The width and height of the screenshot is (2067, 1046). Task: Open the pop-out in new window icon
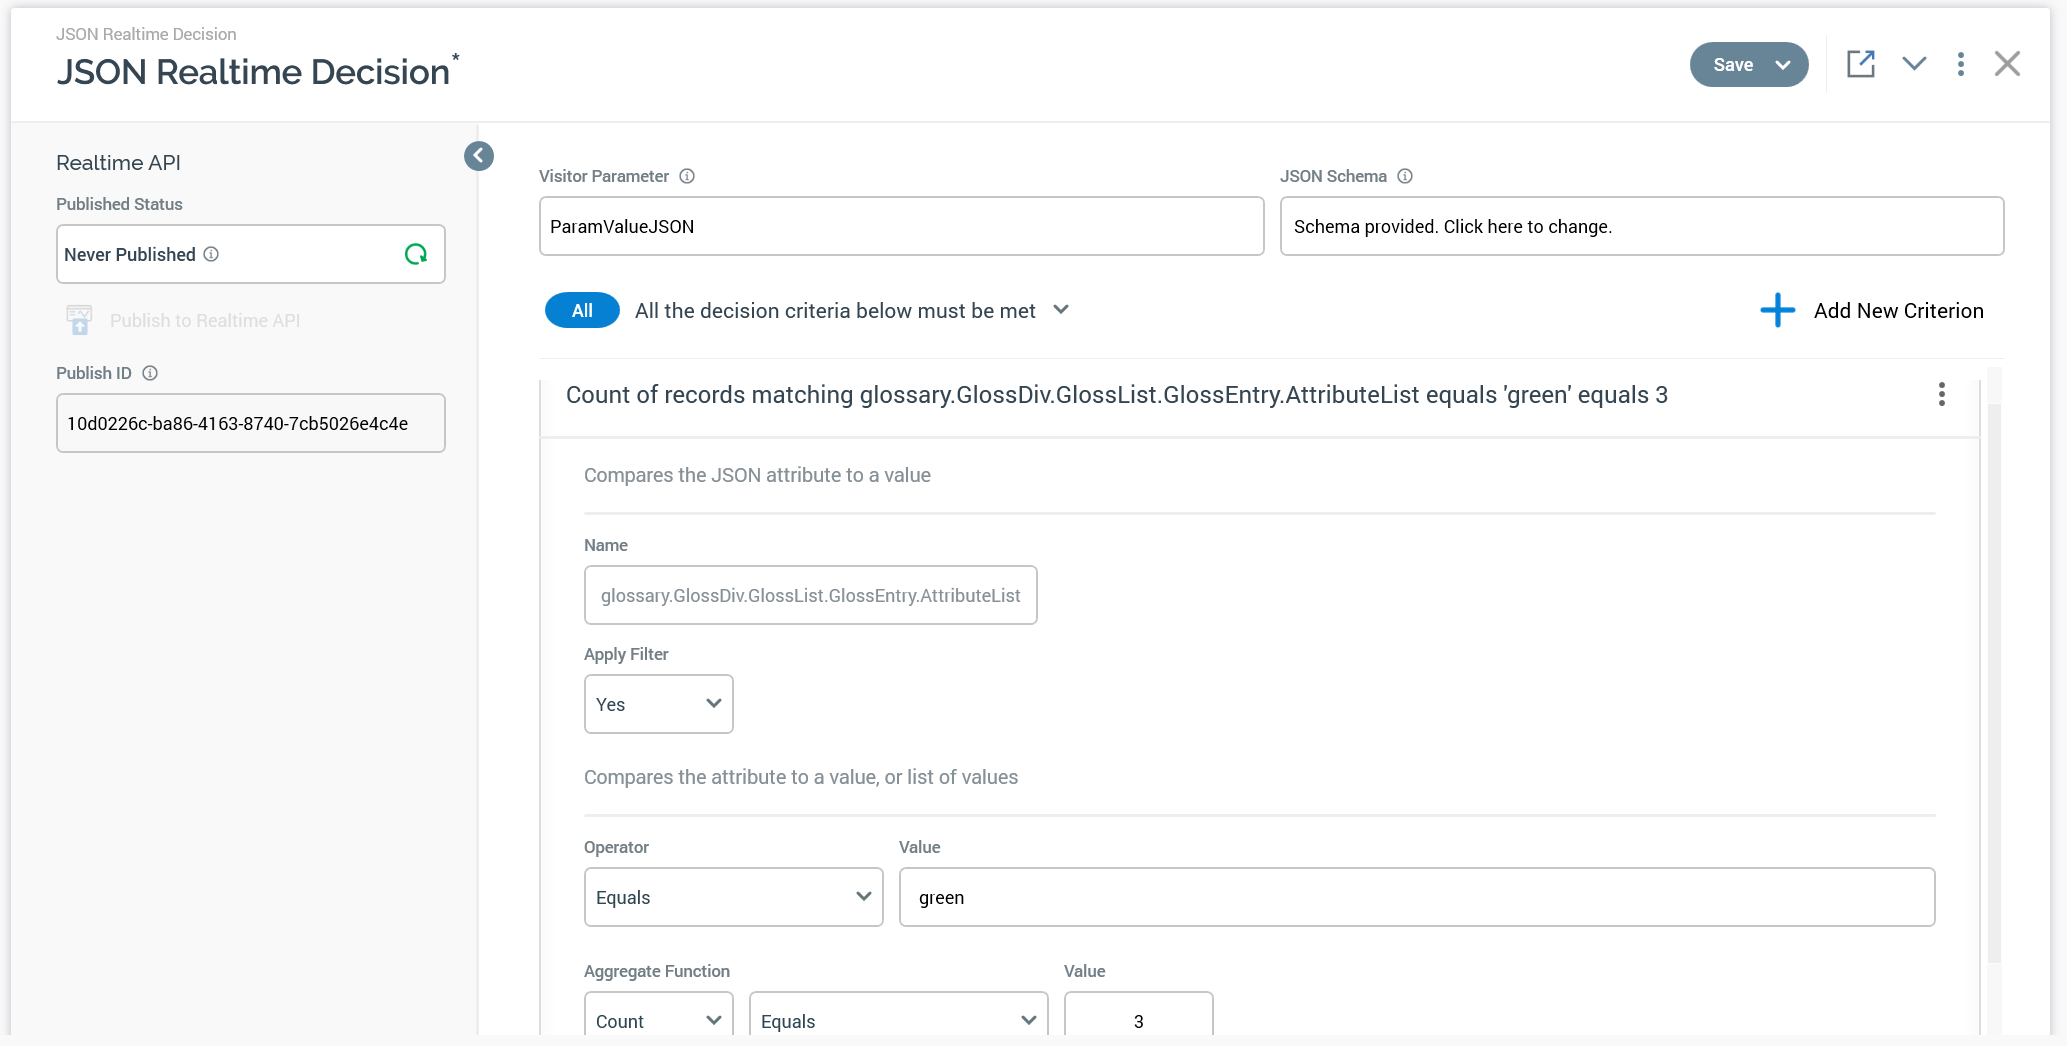(1860, 64)
